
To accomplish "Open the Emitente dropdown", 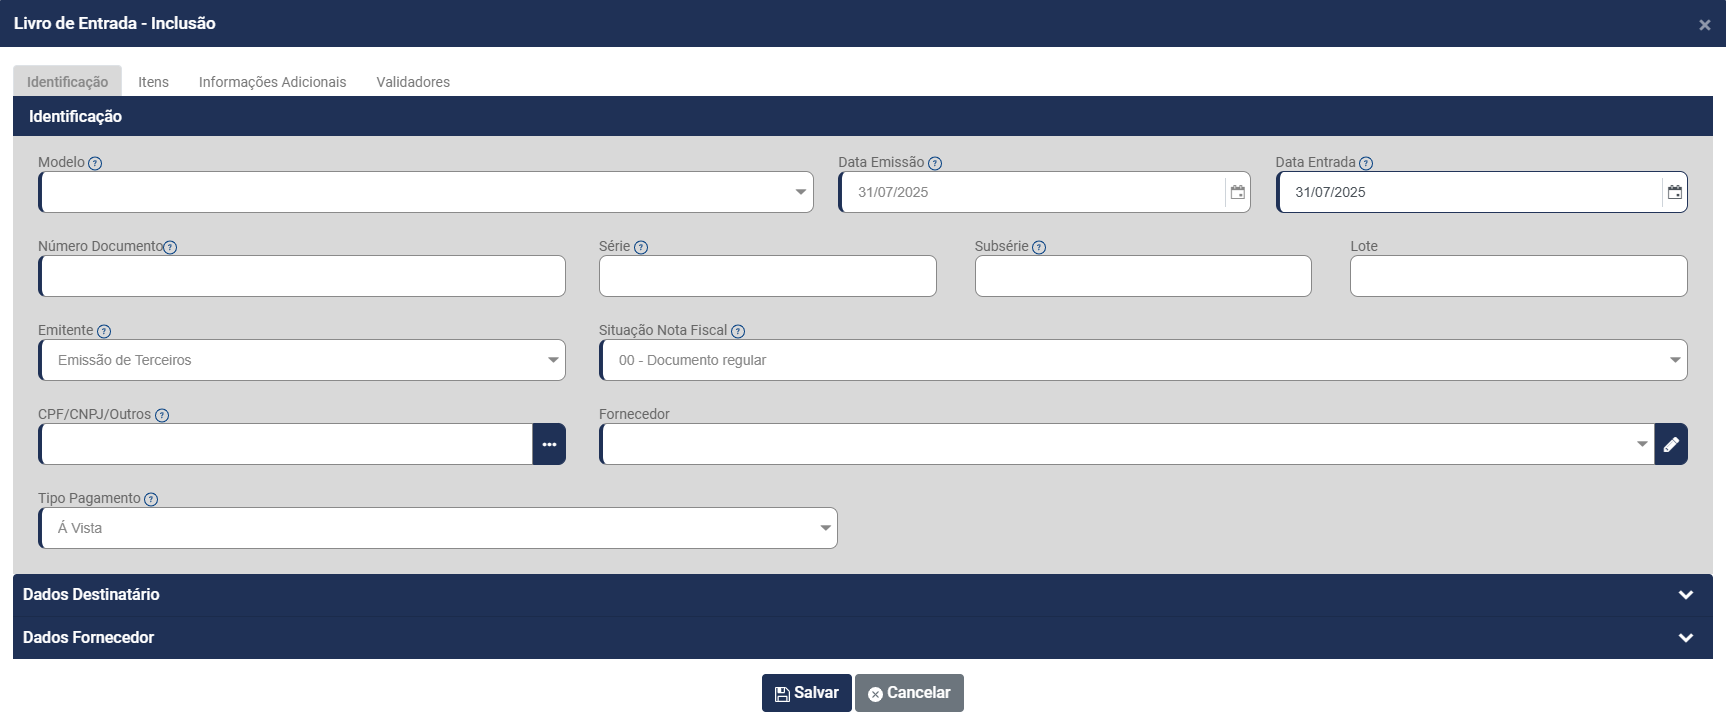I will [302, 360].
